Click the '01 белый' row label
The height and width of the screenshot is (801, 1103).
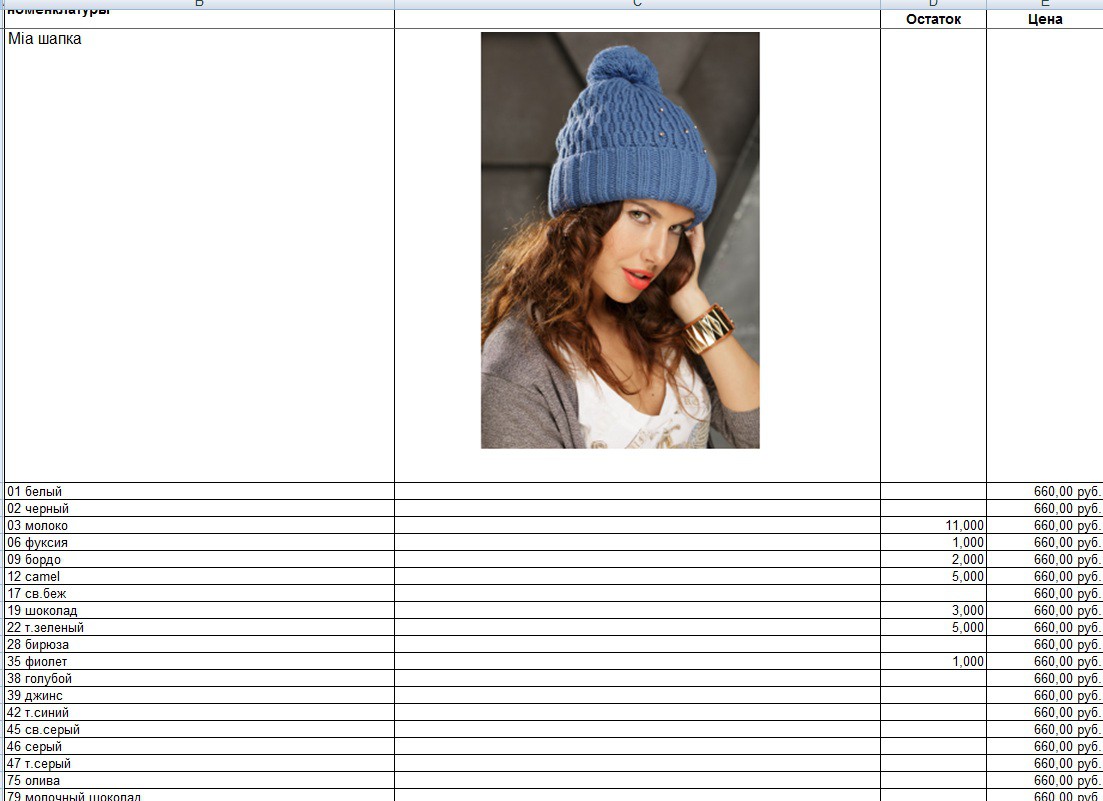tap(34, 492)
